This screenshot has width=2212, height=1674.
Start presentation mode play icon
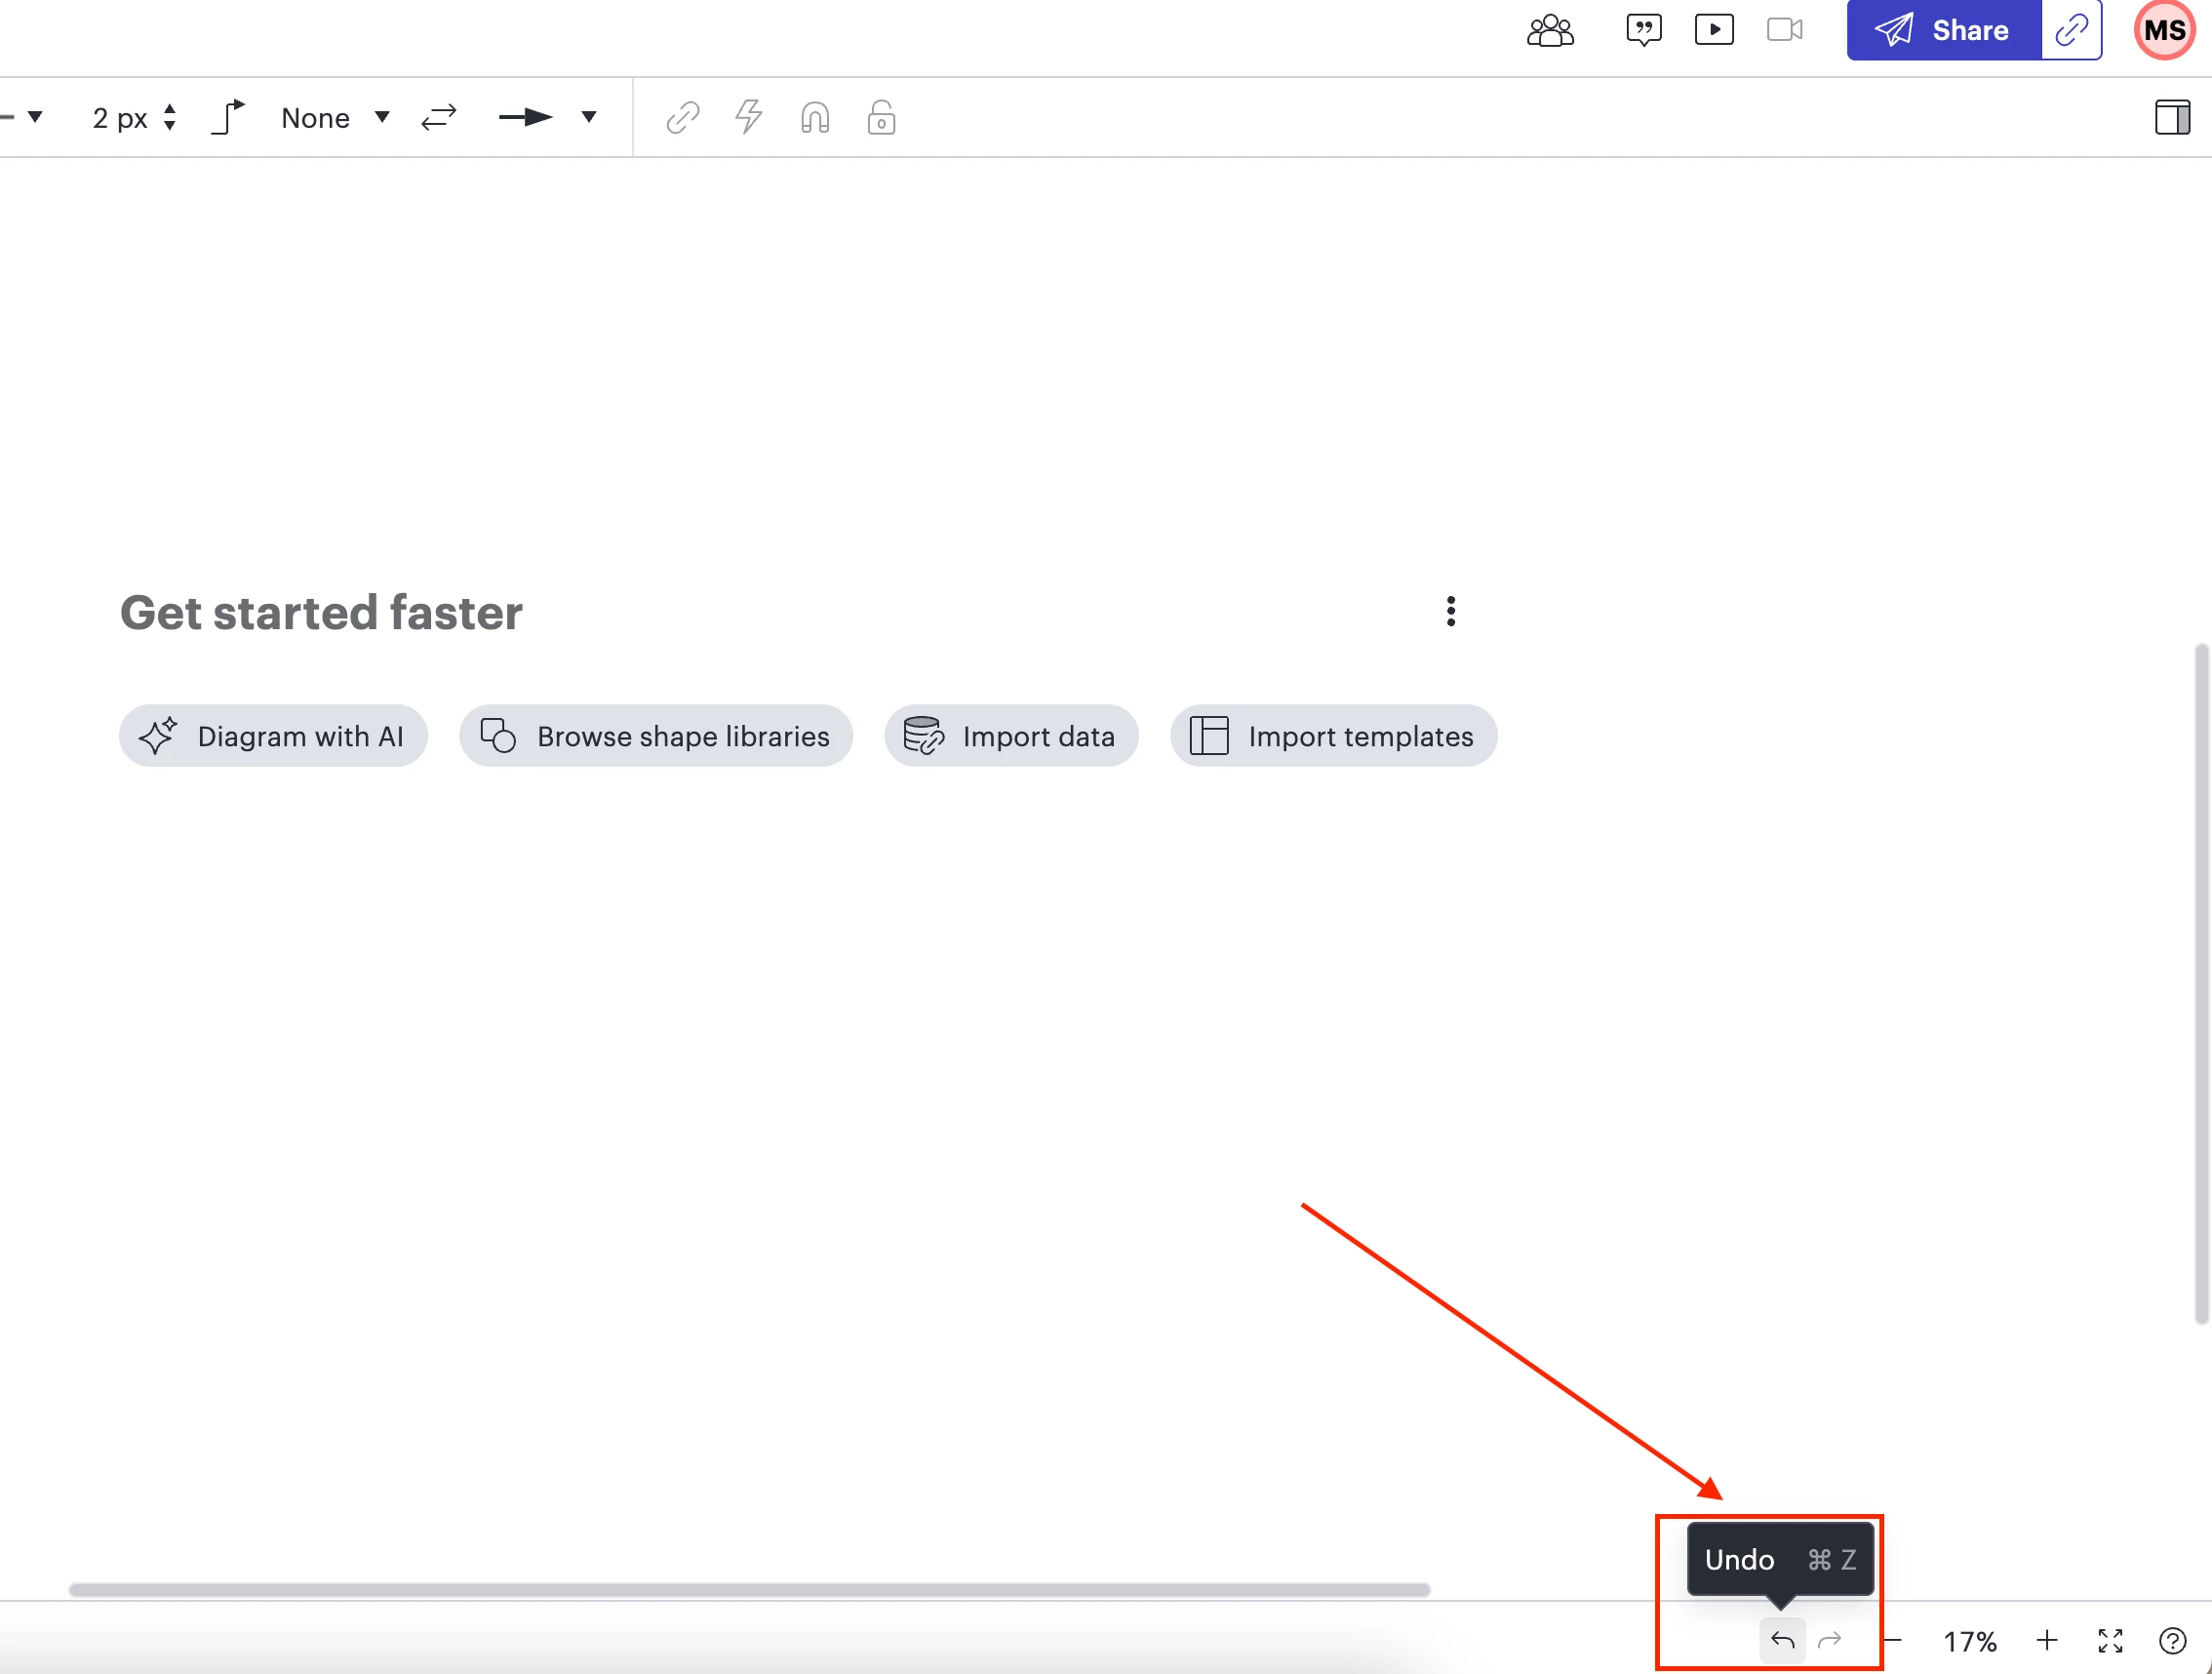tap(1714, 30)
